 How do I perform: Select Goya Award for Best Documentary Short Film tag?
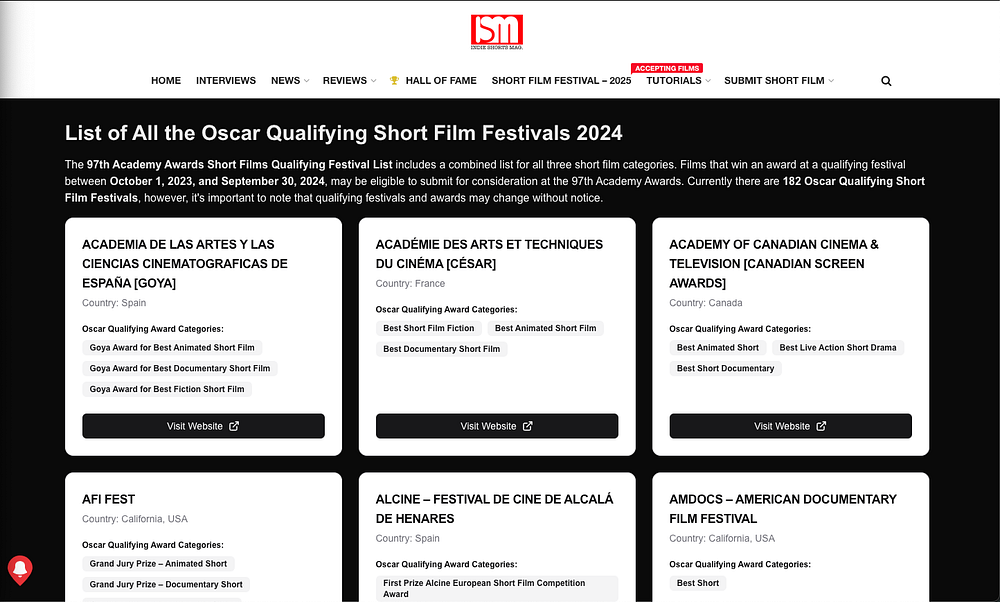[x=180, y=369]
